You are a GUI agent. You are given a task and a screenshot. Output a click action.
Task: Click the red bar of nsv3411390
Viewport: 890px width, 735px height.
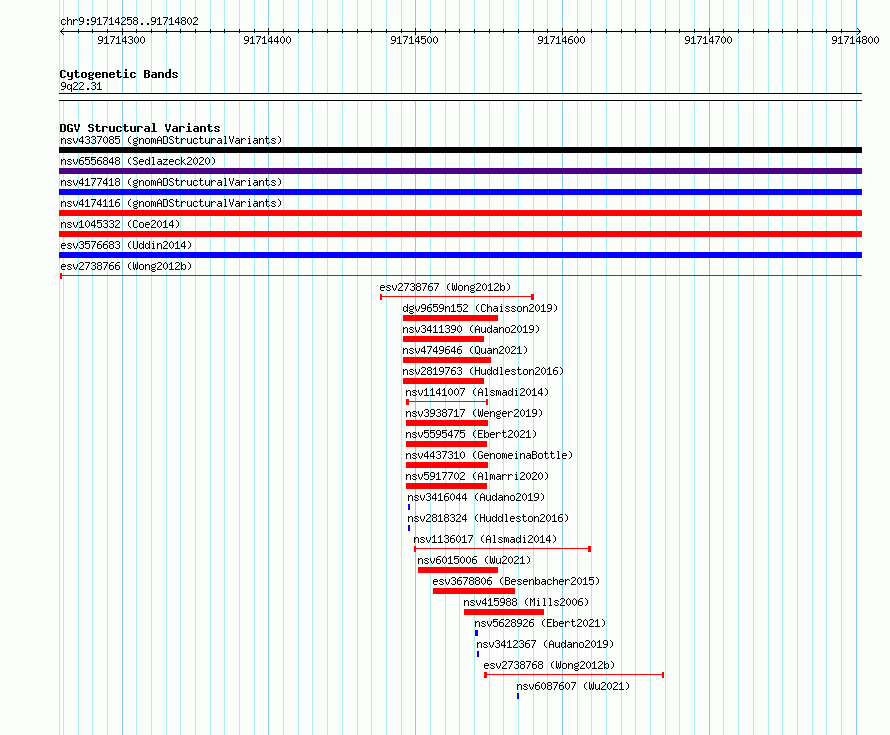[443, 339]
